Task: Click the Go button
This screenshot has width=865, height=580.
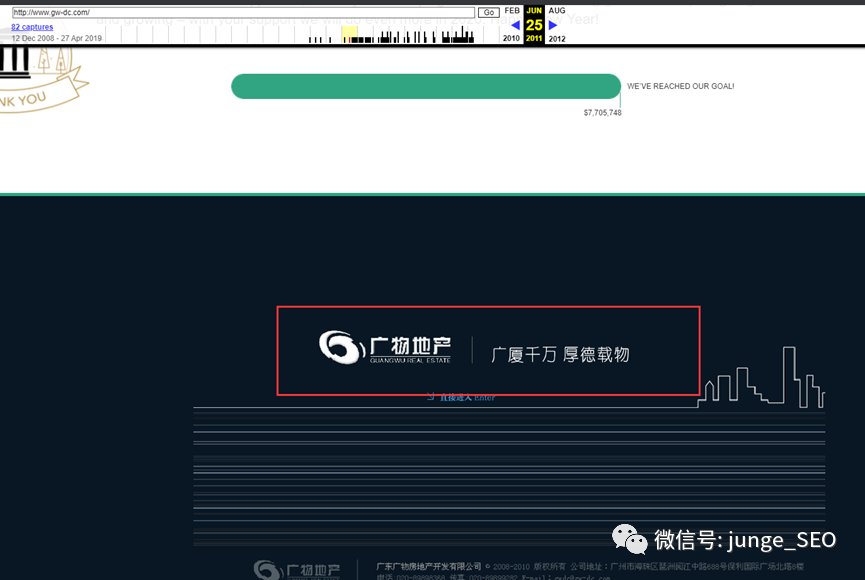Action: (x=489, y=12)
